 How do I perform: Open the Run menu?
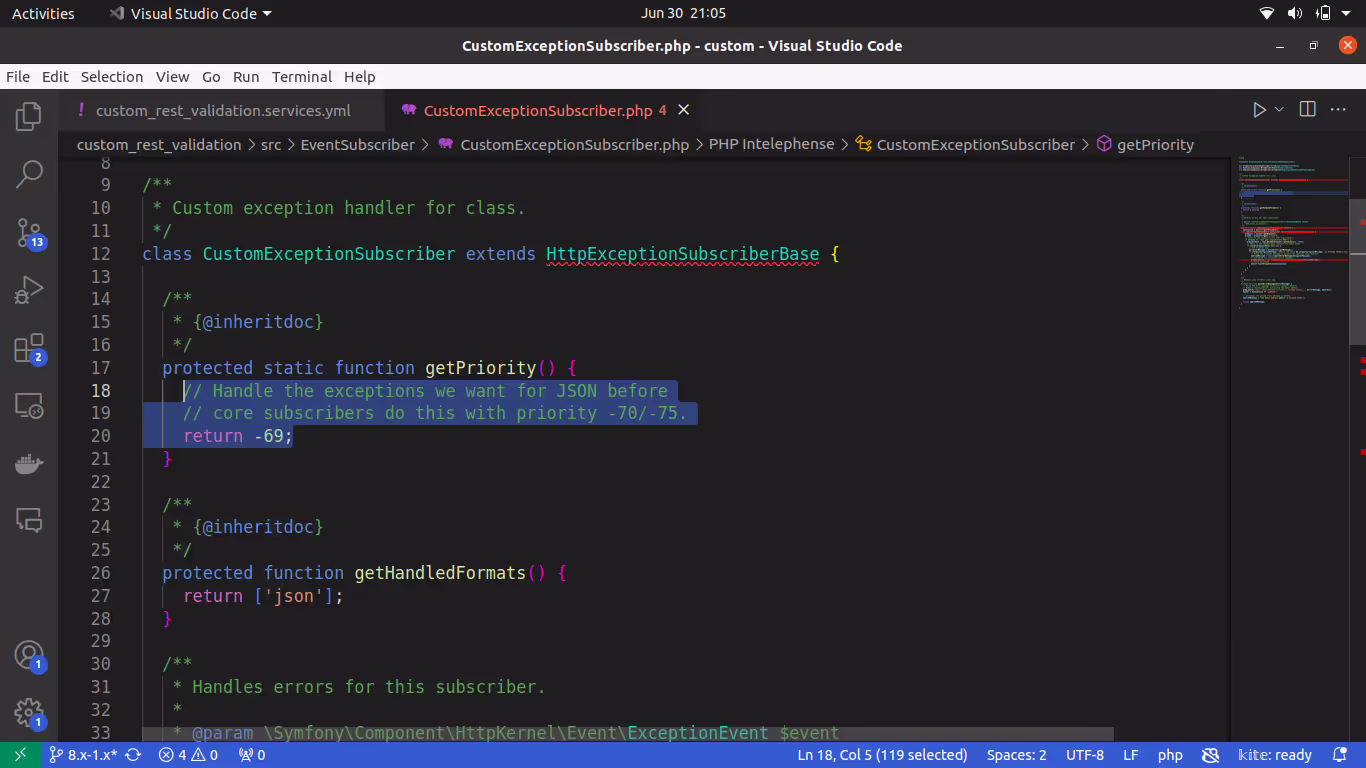point(246,77)
